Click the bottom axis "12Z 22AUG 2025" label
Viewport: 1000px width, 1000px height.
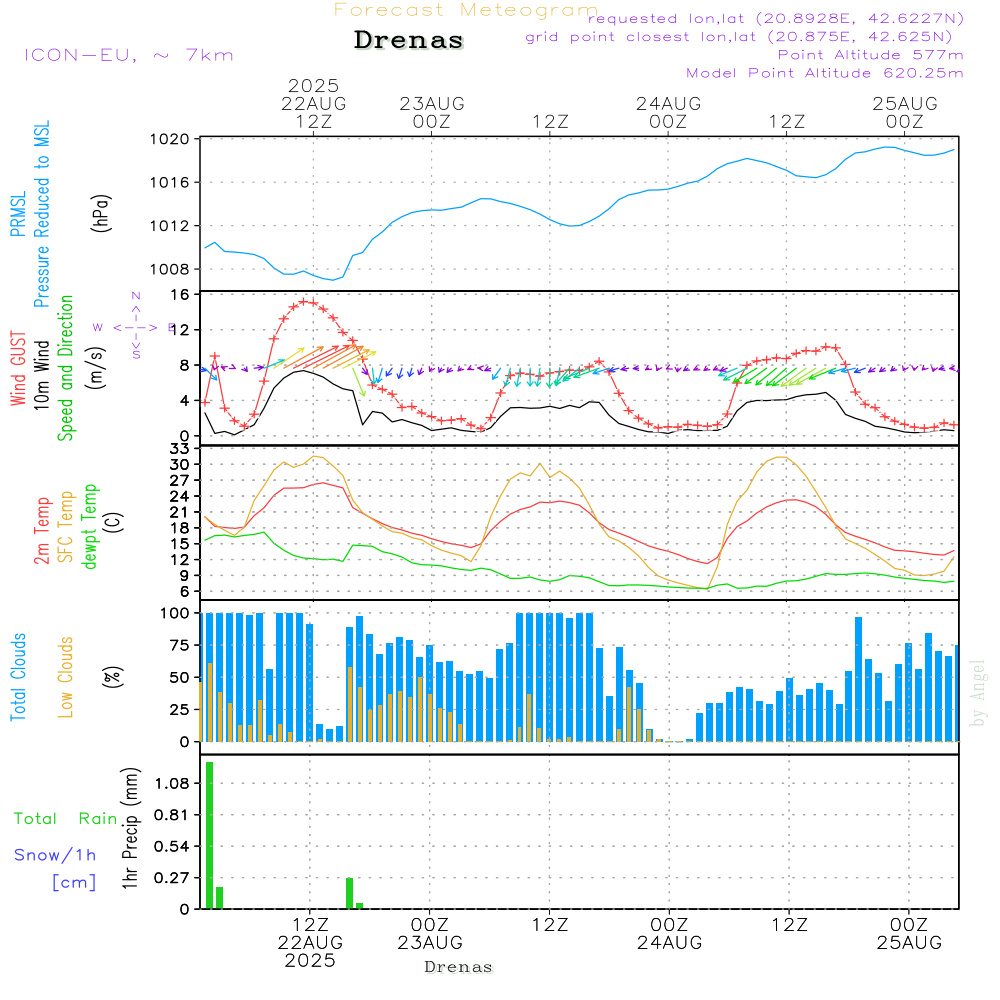pos(311,943)
